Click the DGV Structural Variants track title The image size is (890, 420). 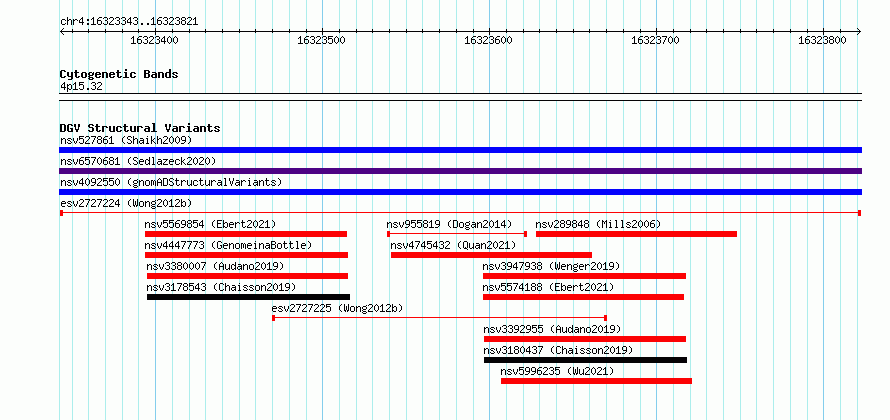click(x=140, y=128)
